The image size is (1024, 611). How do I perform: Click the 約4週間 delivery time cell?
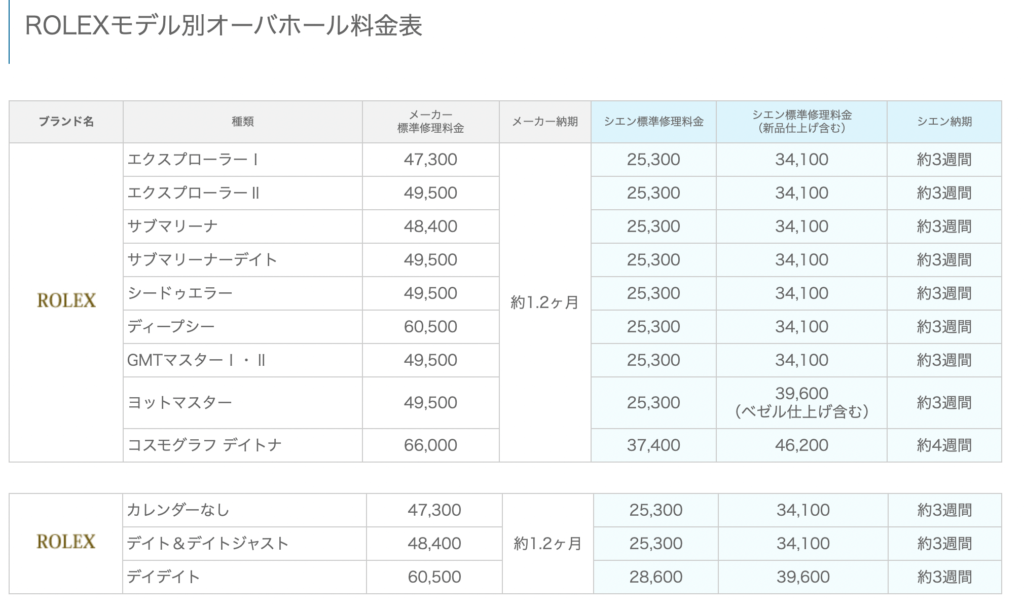[x=944, y=445]
